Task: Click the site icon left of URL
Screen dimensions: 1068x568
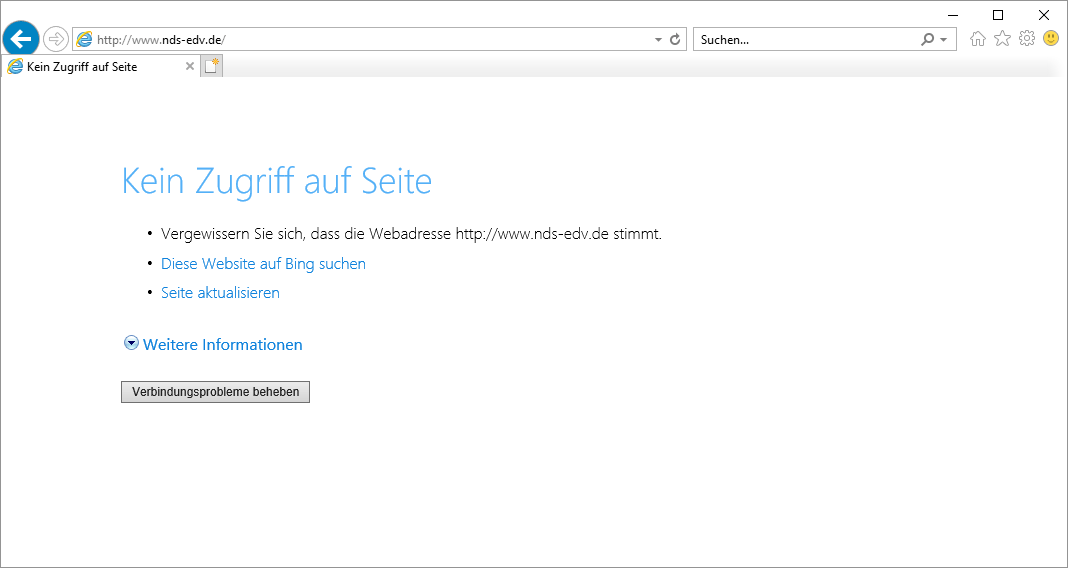Action: tap(84, 40)
